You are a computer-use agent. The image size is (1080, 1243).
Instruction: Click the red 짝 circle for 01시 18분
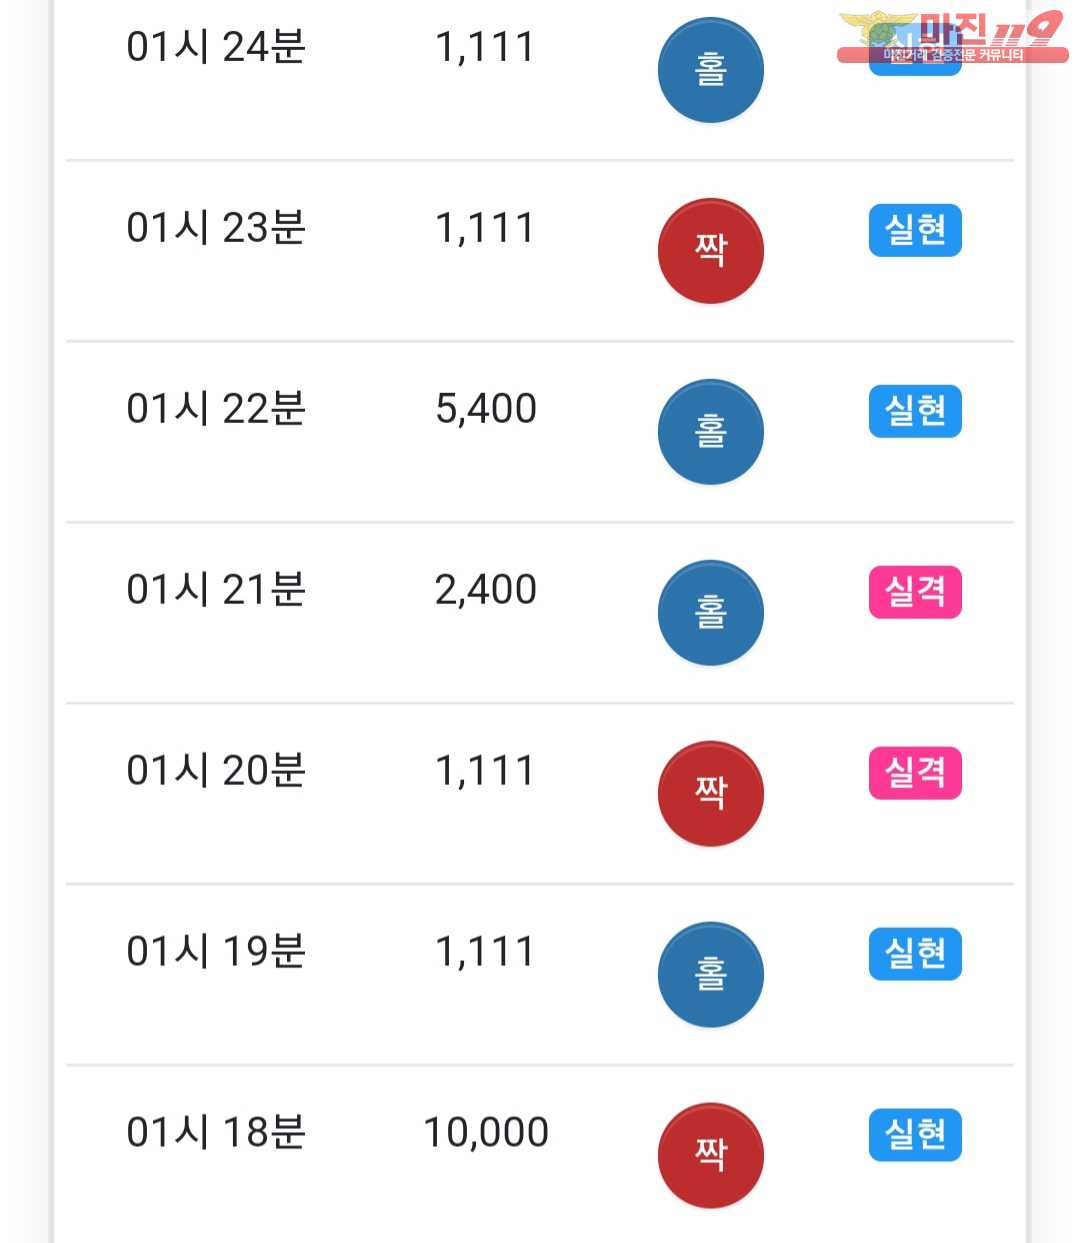(x=710, y=1156)
